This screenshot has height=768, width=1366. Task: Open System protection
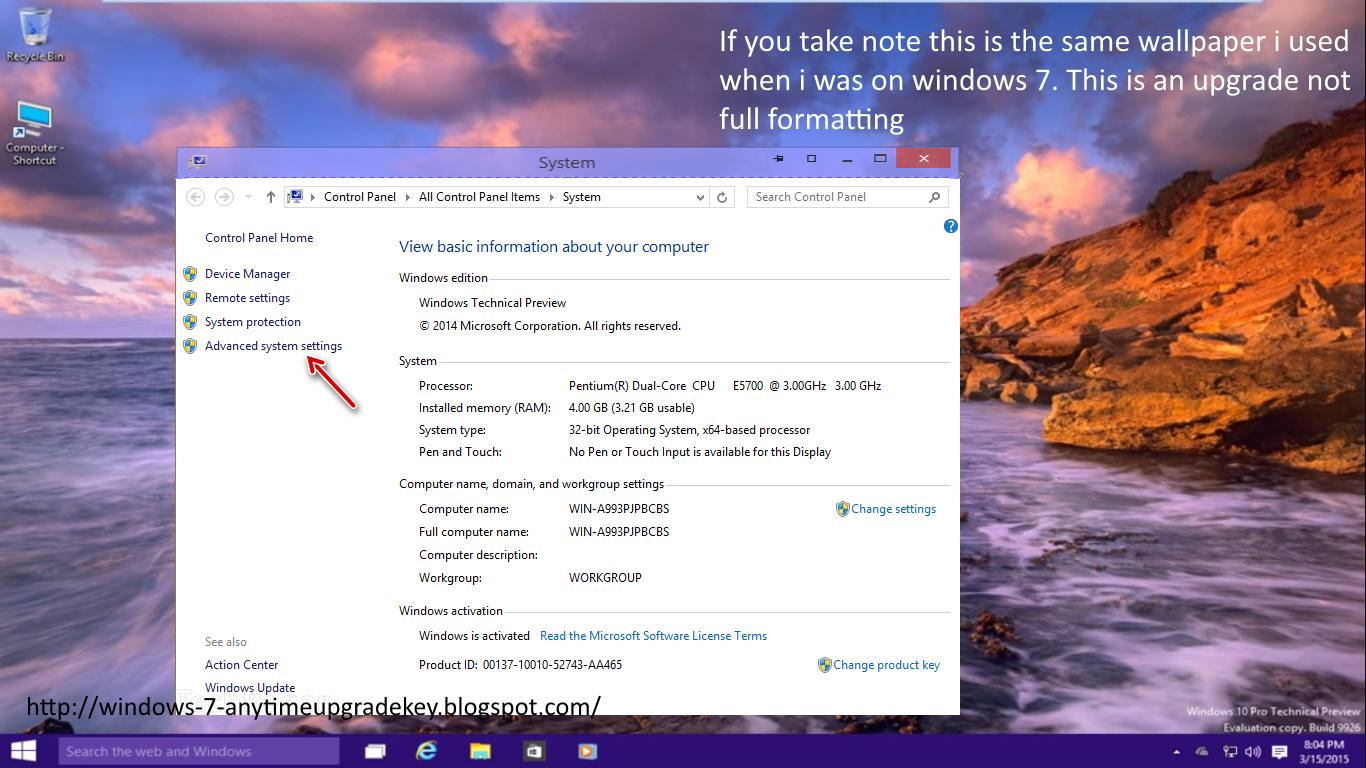pyautogui.click(x=252, y=322)
